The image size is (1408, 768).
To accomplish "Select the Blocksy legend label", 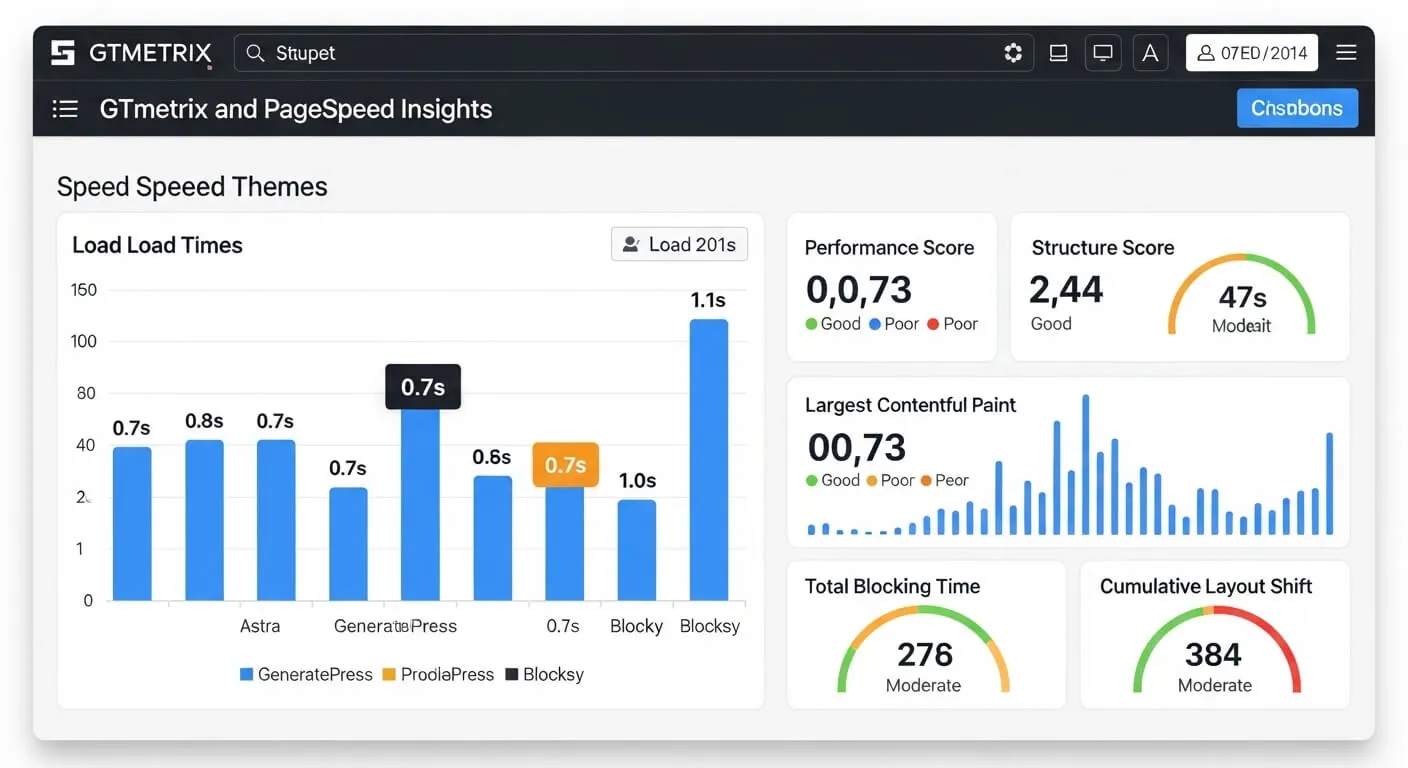I will pyautogui.click(x=553, y=675).
